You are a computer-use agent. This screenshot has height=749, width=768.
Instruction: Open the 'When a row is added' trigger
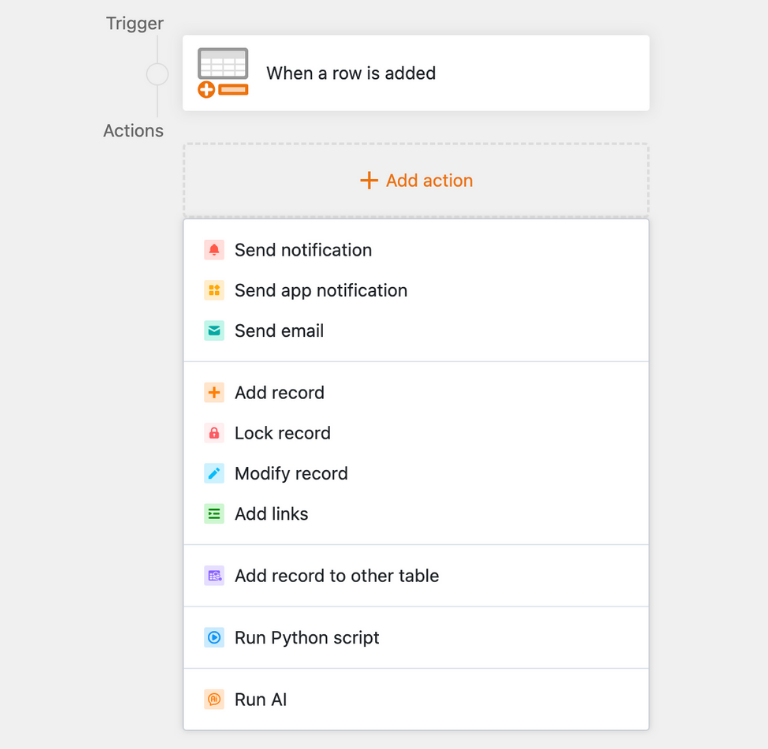(351, 73)
